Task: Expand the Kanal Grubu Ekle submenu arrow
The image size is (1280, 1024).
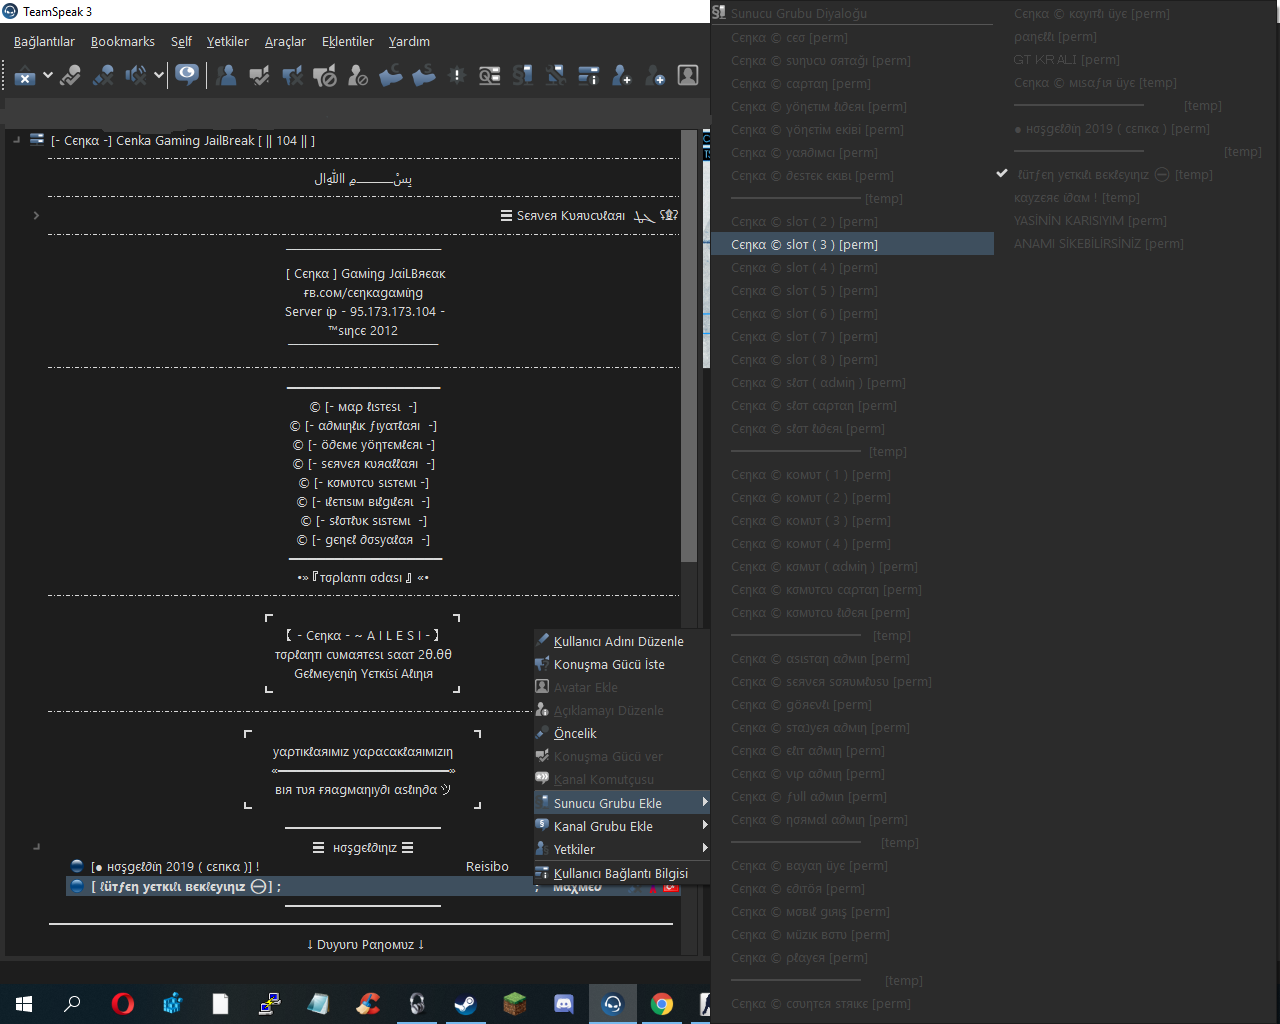Action: click(704, 825)
